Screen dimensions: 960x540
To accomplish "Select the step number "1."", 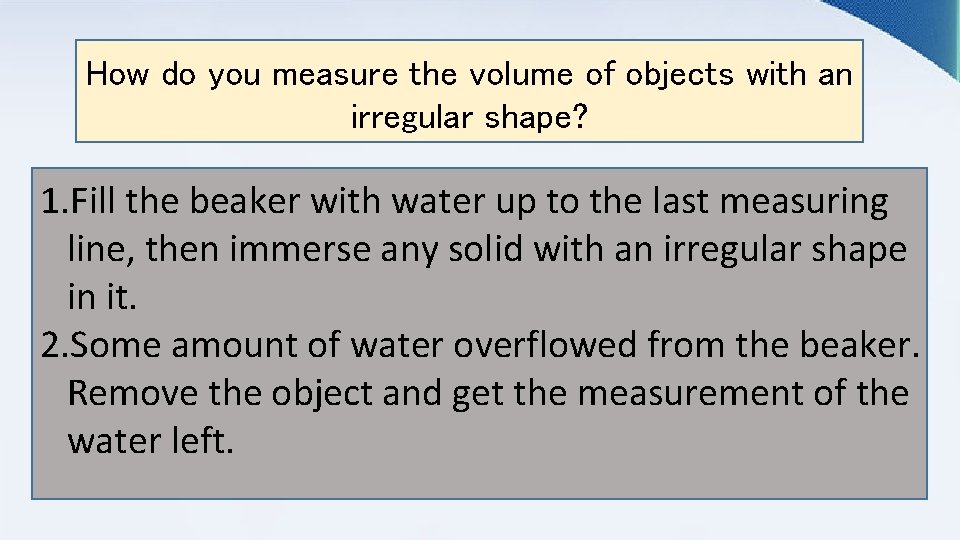I will point(55,201).
